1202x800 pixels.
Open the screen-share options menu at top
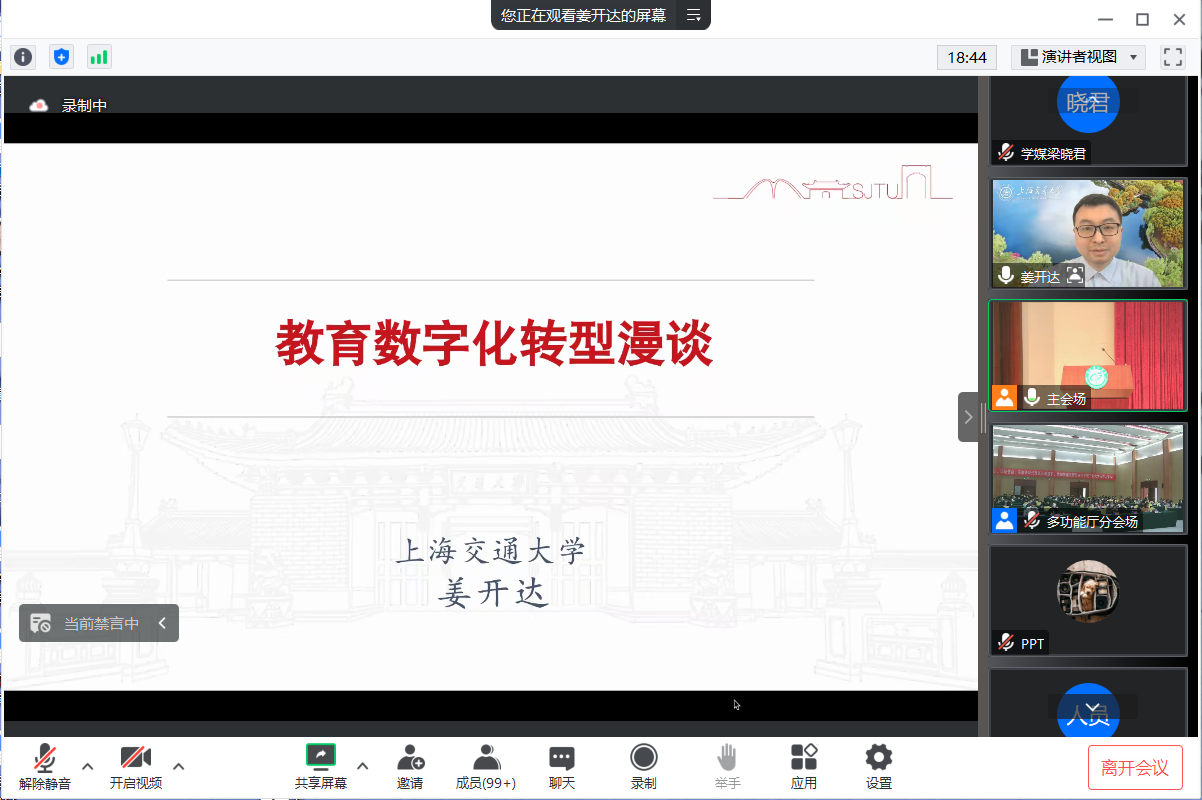tap(693, 15)
